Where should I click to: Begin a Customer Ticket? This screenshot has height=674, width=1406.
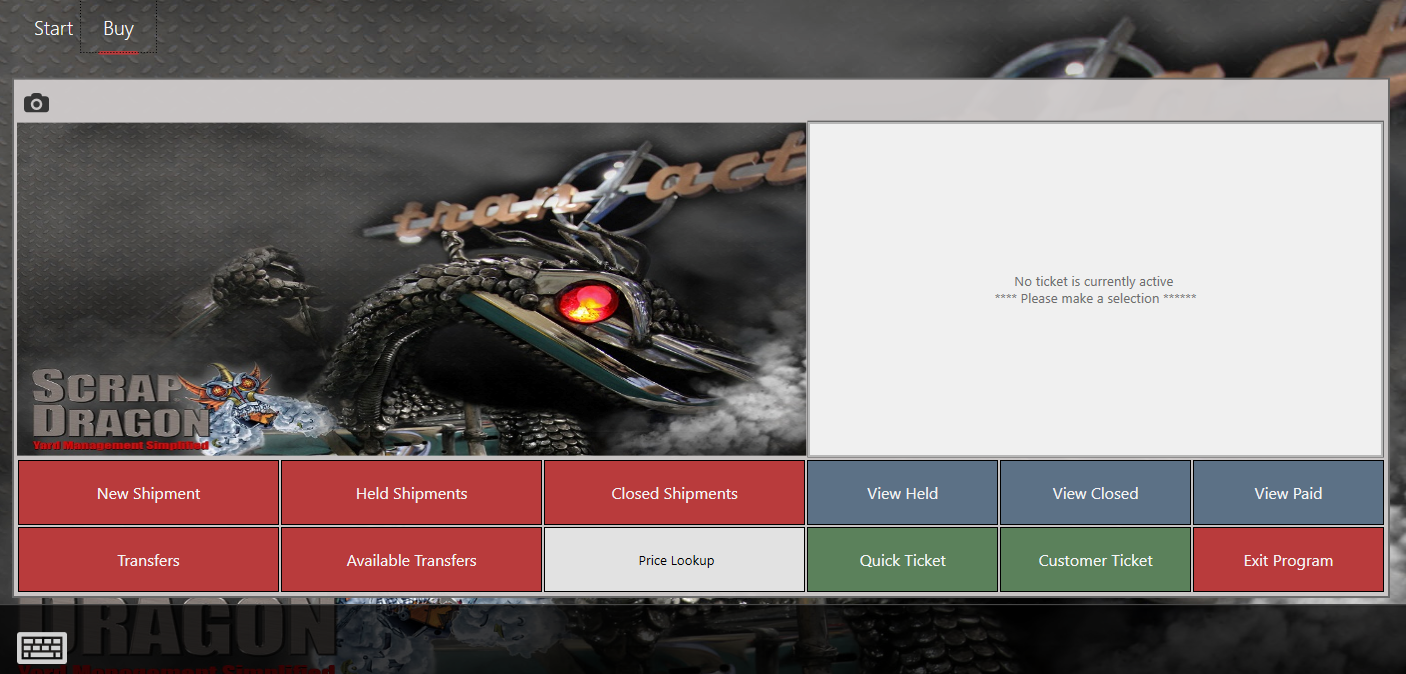[x=1095, y=560]
